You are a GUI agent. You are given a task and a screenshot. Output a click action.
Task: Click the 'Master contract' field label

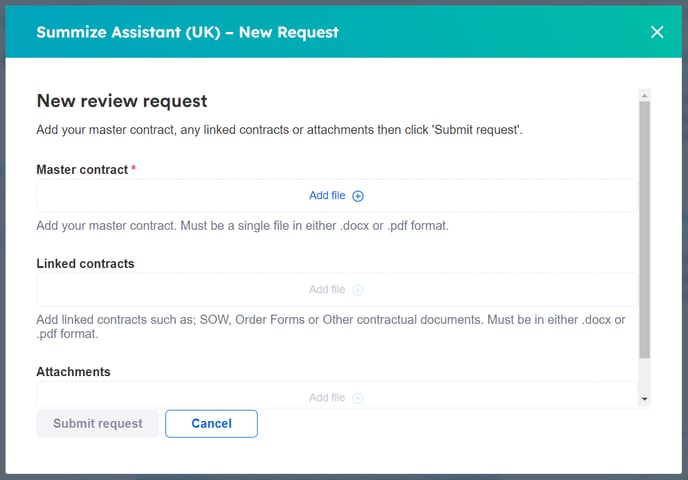82,170
